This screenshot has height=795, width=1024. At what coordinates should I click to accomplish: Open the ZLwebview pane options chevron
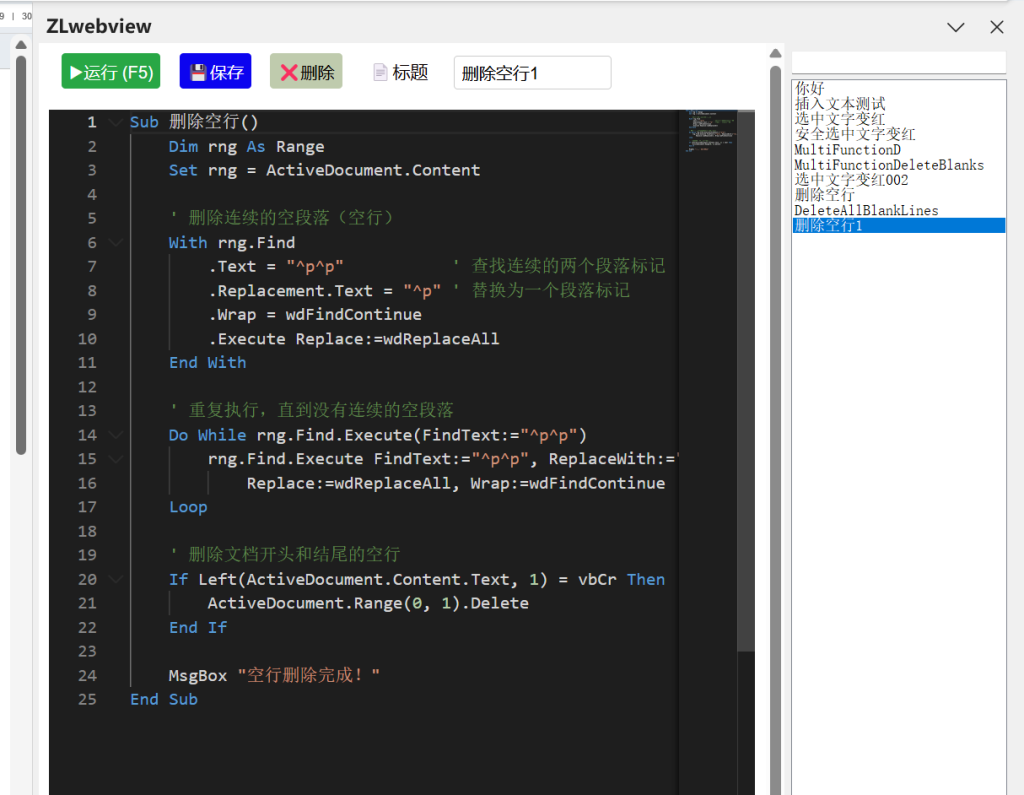(956, 27)
